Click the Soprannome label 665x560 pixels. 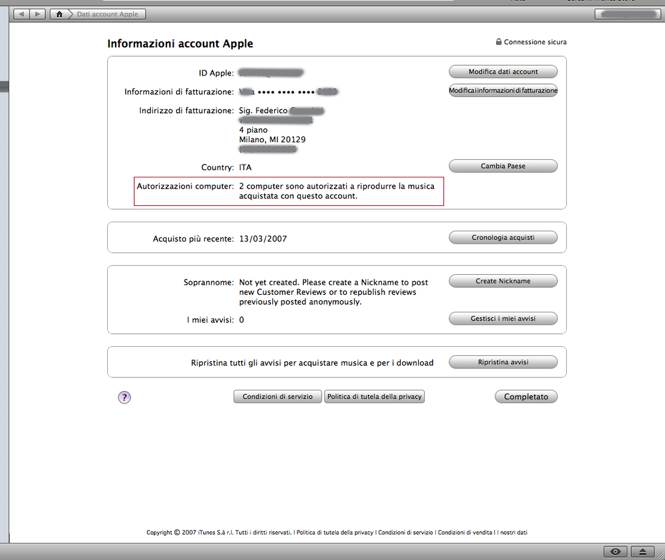(x=208, y=283)
